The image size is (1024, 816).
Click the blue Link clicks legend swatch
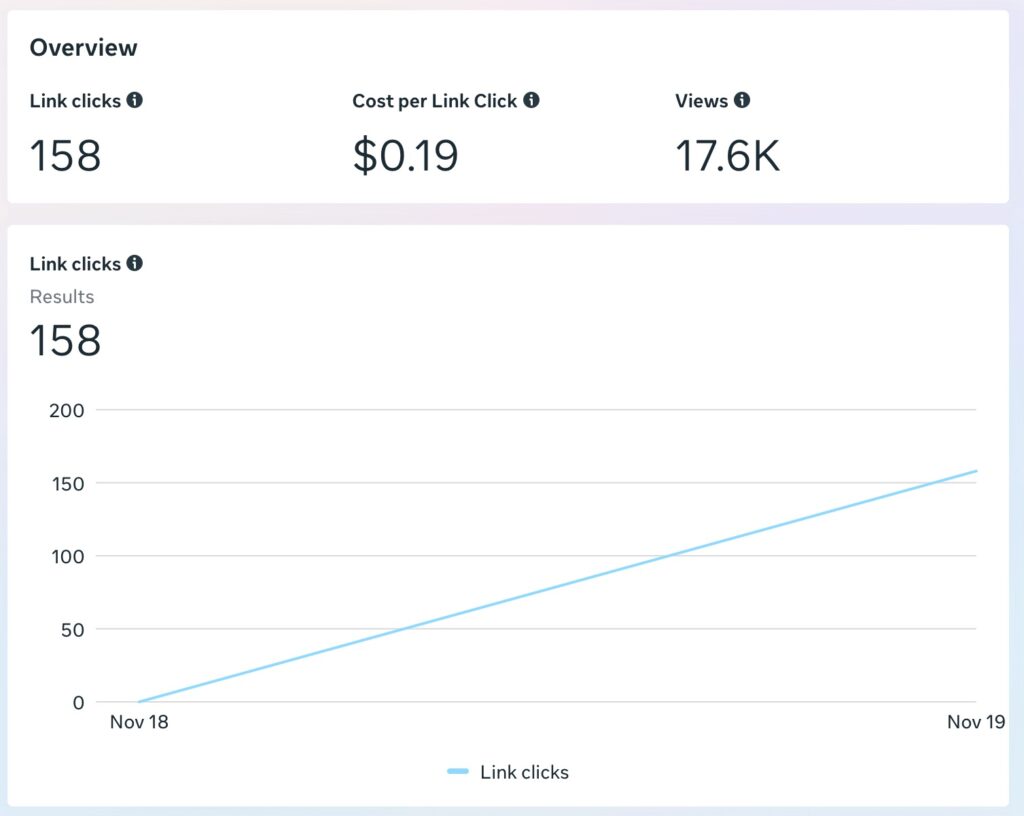click(x=458, y=772)
